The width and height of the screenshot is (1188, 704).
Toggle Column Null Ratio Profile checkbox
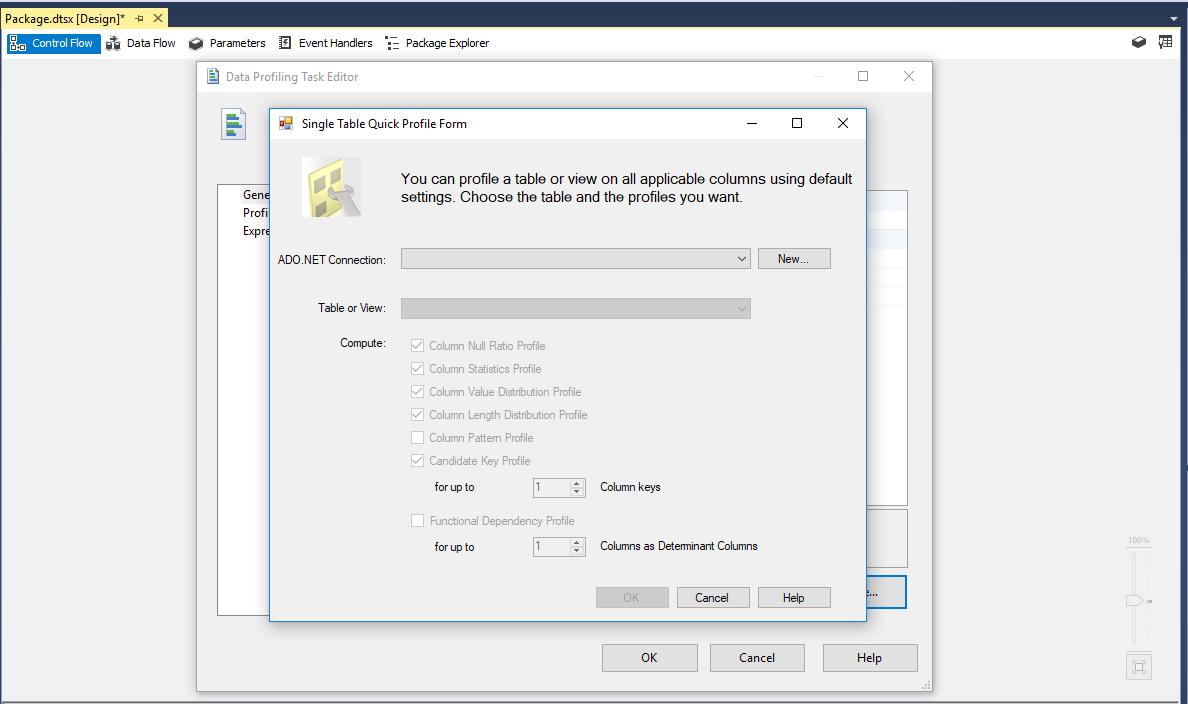point(418,346)
